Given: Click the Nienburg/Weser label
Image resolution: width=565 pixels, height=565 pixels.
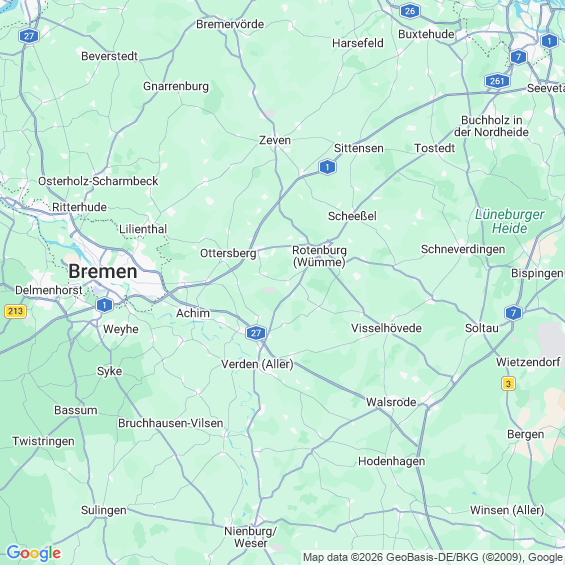Looking at the screenshot, I should [x=250, y=537].
